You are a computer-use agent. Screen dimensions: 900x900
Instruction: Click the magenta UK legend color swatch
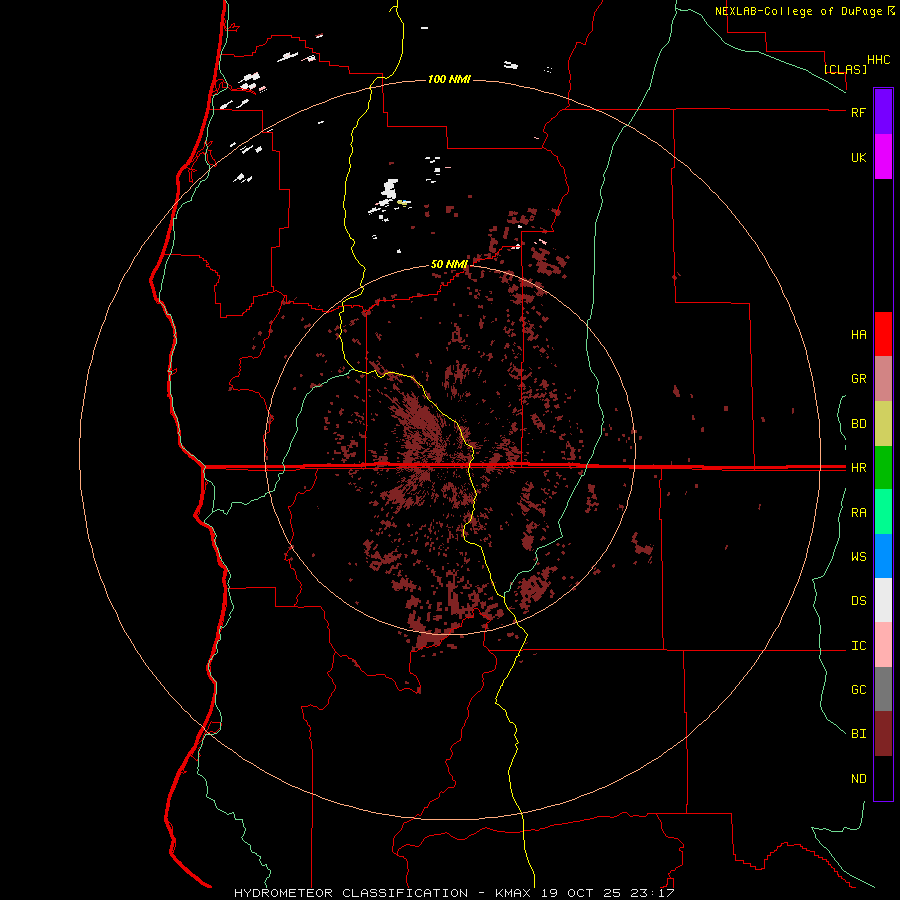tap(883, 157)
